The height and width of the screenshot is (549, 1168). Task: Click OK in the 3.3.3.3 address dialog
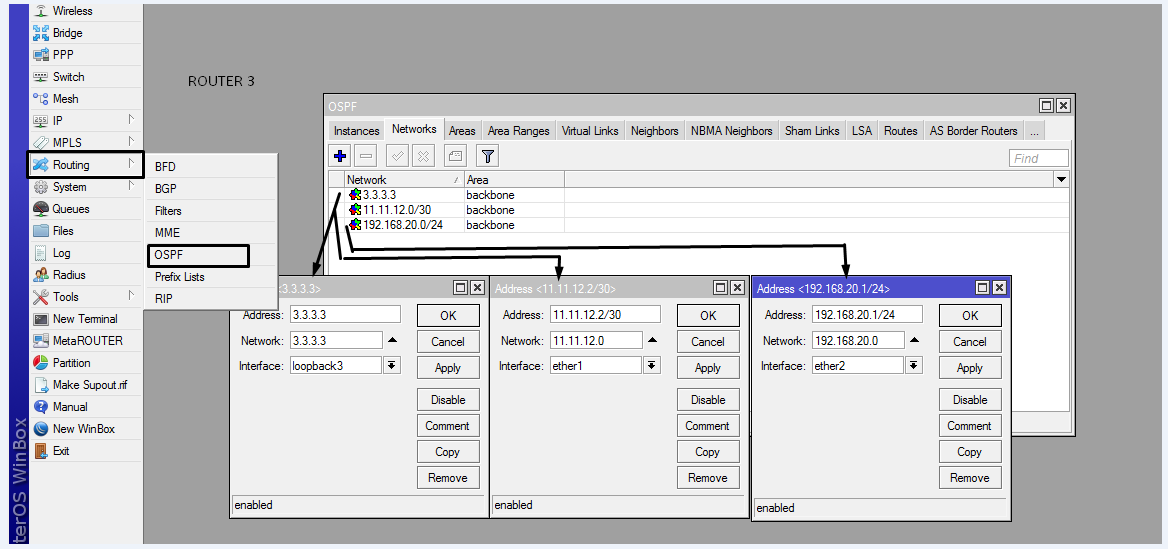pyautogui.click(x=448, y=315)
